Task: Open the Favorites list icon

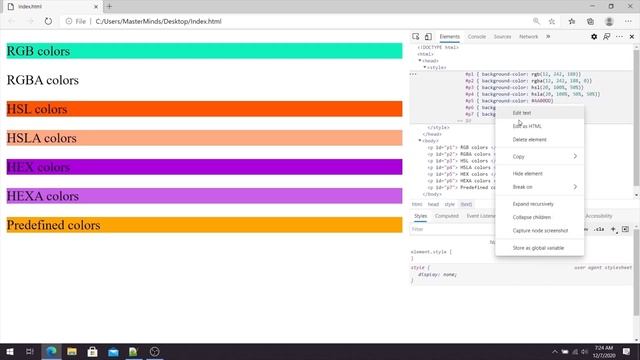Action: pos(572,21)
